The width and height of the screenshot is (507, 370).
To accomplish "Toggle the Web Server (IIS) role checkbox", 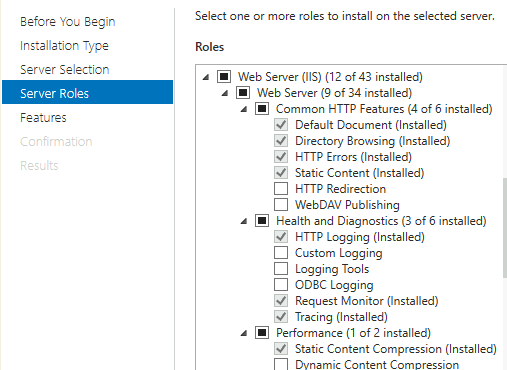I will 224,77.
